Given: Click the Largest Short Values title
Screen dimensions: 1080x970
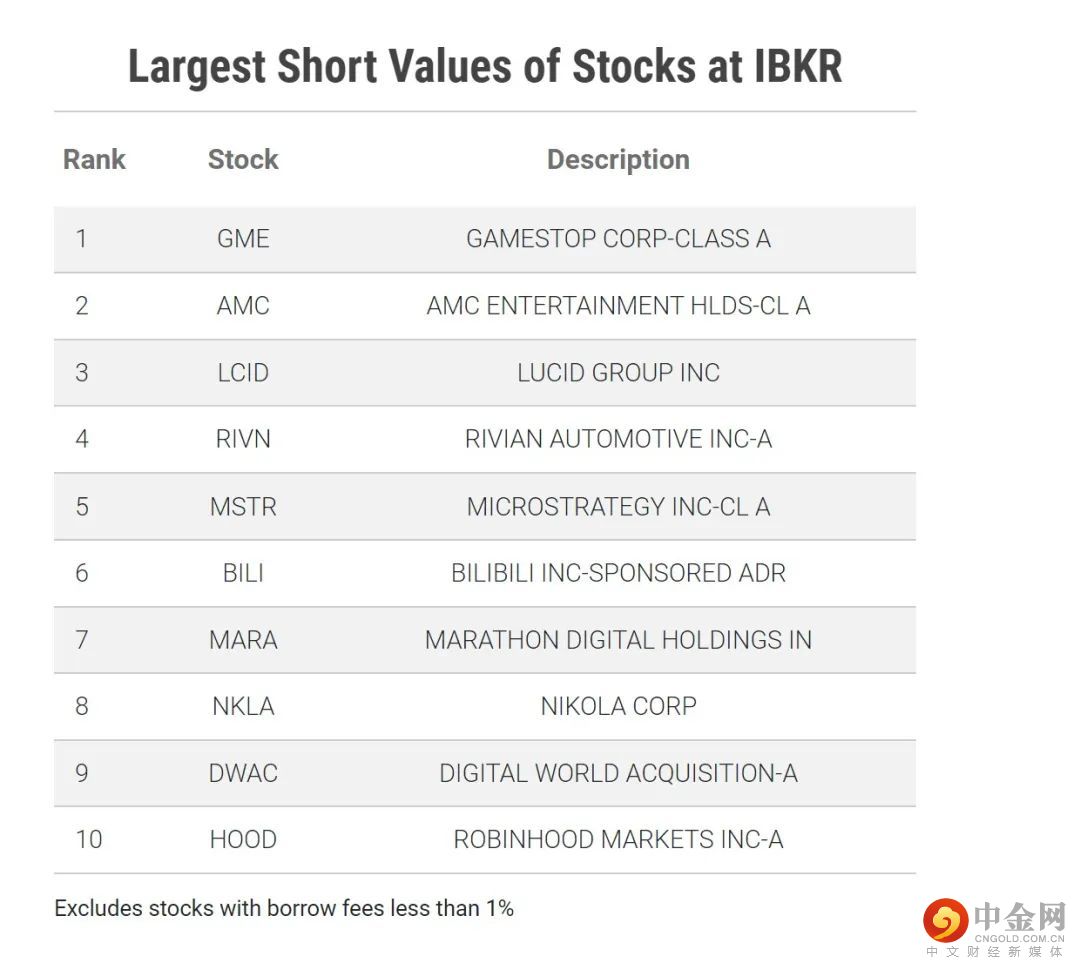Looking at the screenshot, I should [x=485, y=67].
